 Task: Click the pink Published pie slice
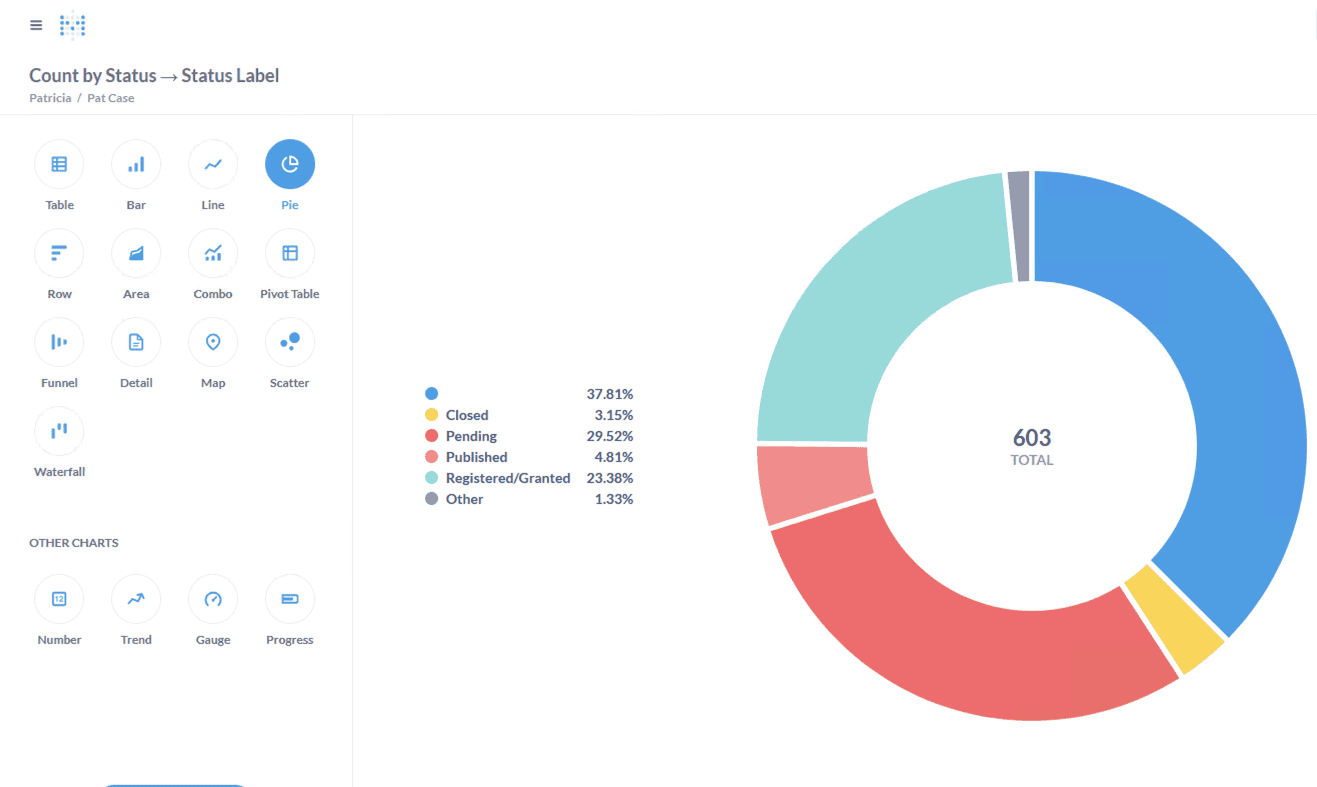[x=814, y=484]
